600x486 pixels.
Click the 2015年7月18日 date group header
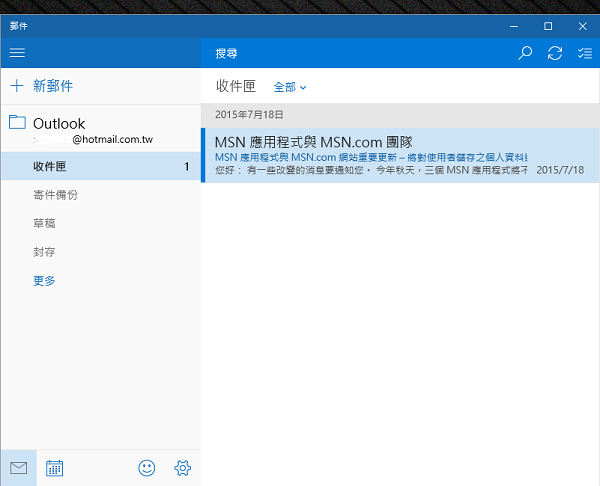[400, 115]
